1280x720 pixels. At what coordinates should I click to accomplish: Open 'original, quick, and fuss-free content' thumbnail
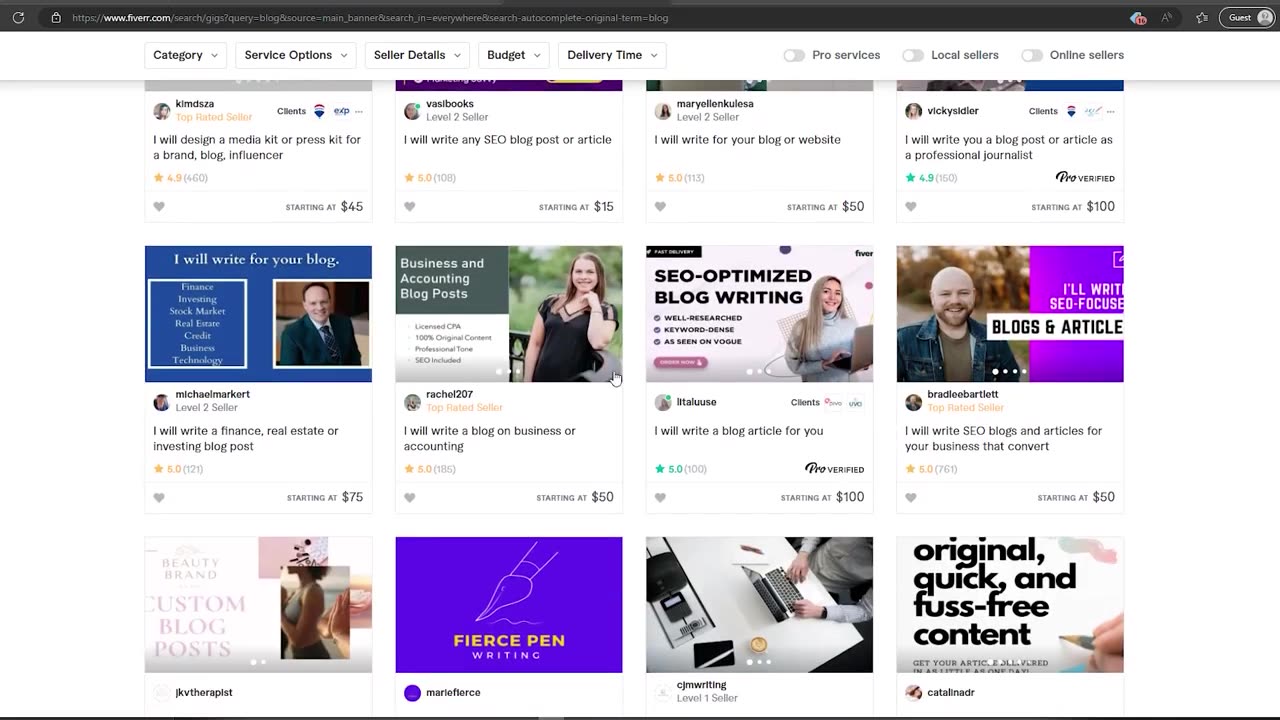point(1010,605)
